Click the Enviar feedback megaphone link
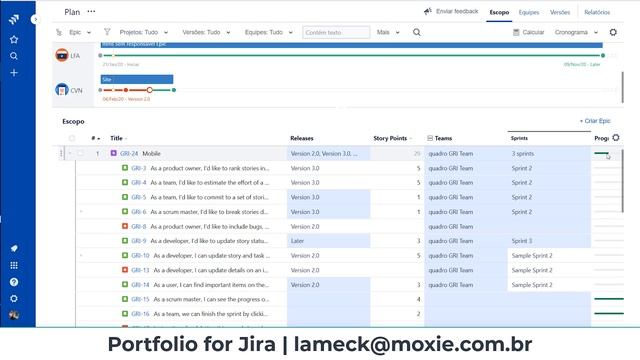The image size is (640, 360). click(451, 11)
